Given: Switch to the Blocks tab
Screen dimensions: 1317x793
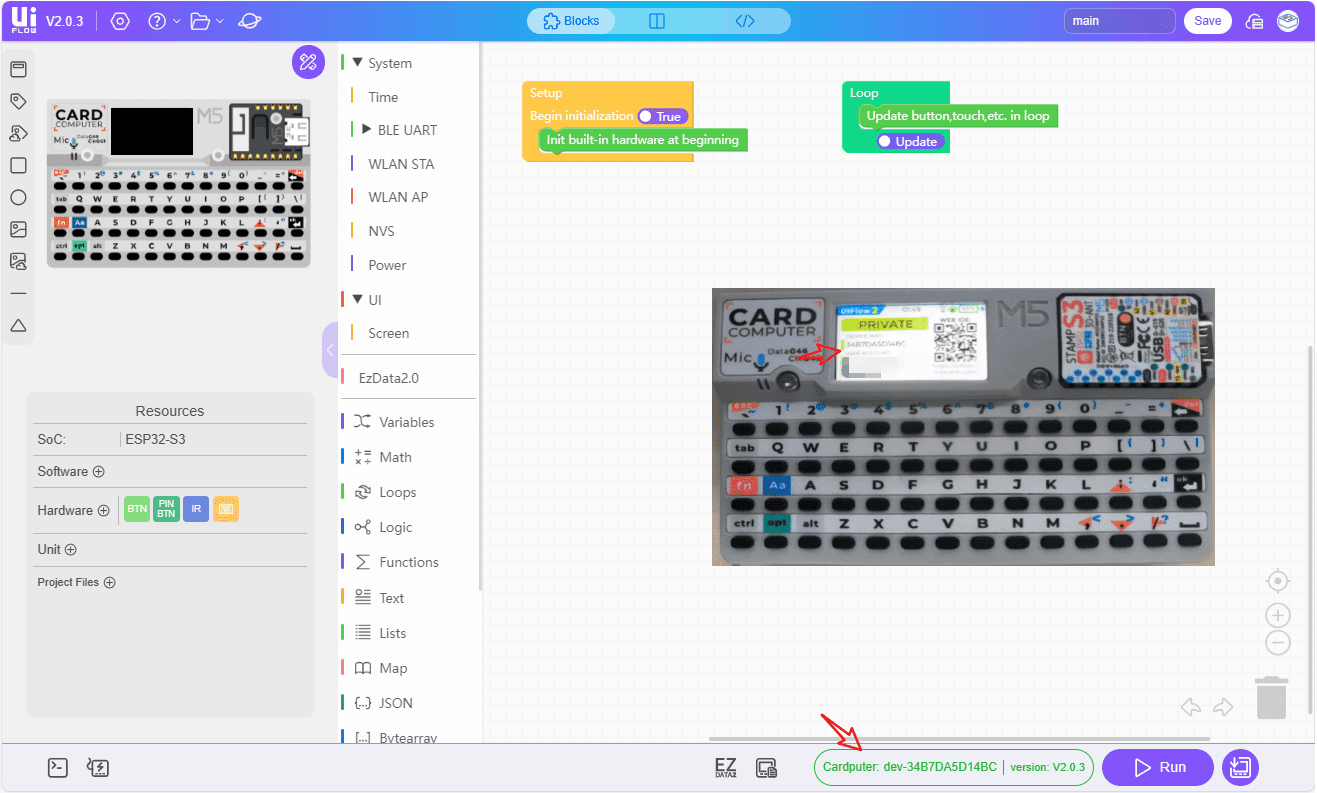Looking at the screenshot, I should point(570,20).
